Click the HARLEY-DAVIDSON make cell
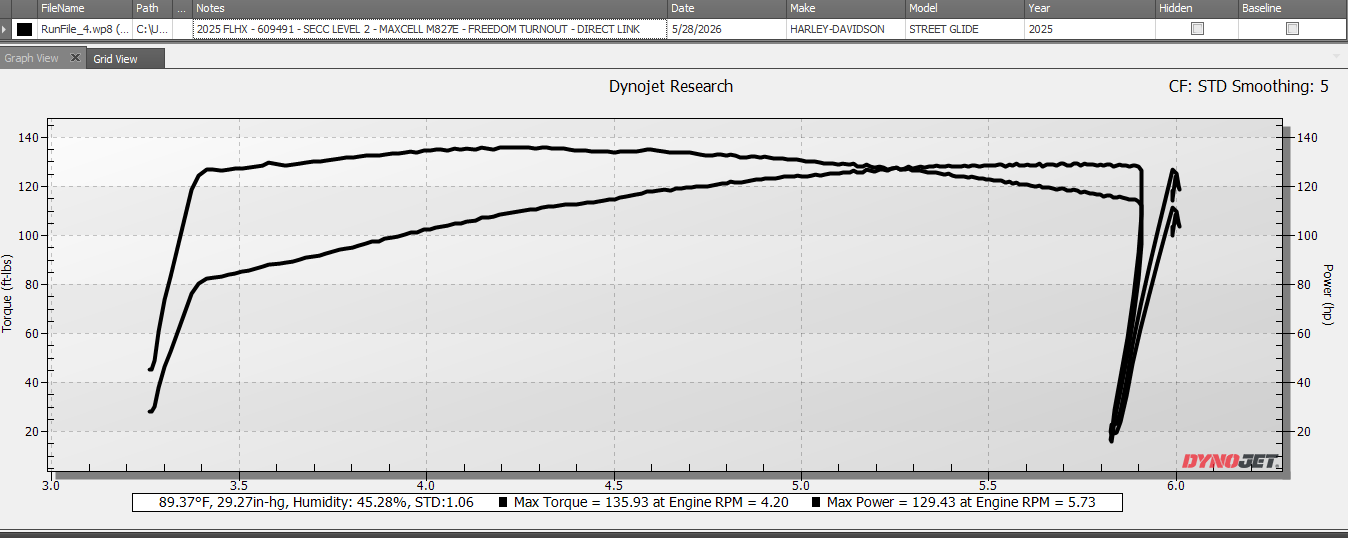This screenshot has height=538, width=1348. coord(845,29)
